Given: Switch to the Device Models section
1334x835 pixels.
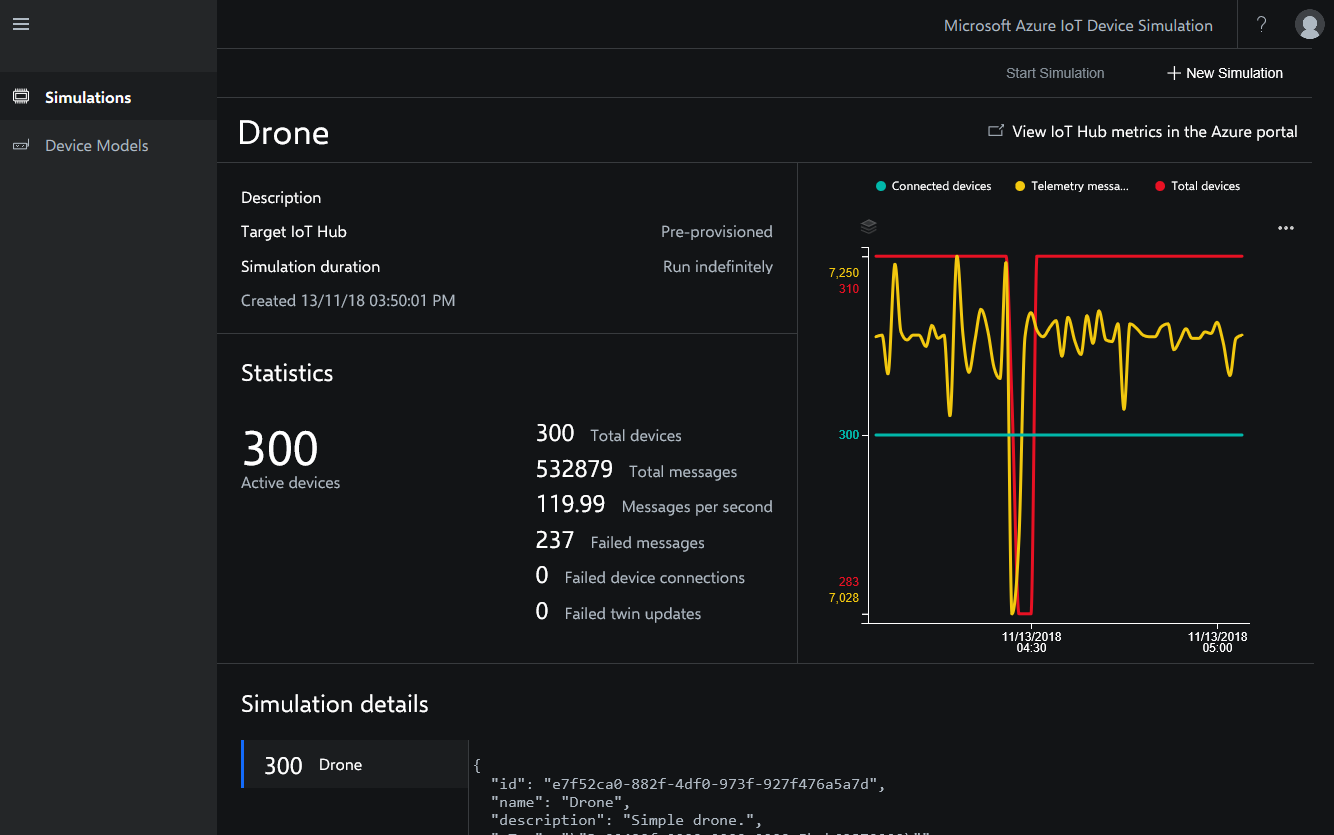Looking at the screenshot, I should [94, 145].
